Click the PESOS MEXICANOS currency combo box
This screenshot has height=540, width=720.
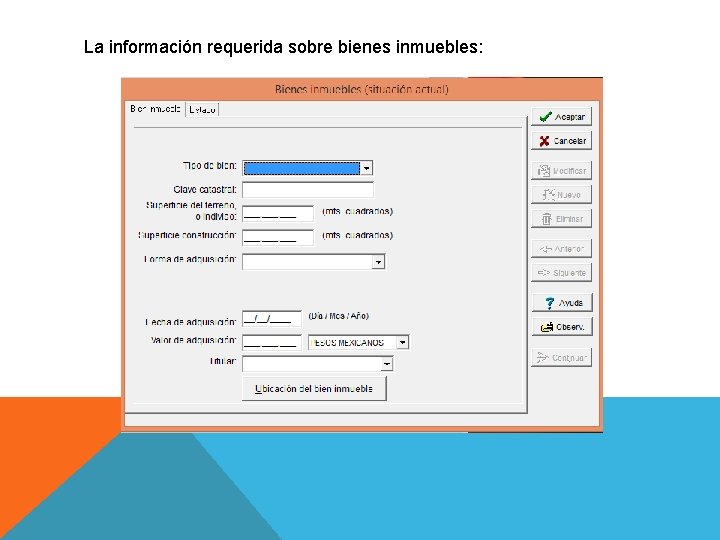[x=359, y=343]
